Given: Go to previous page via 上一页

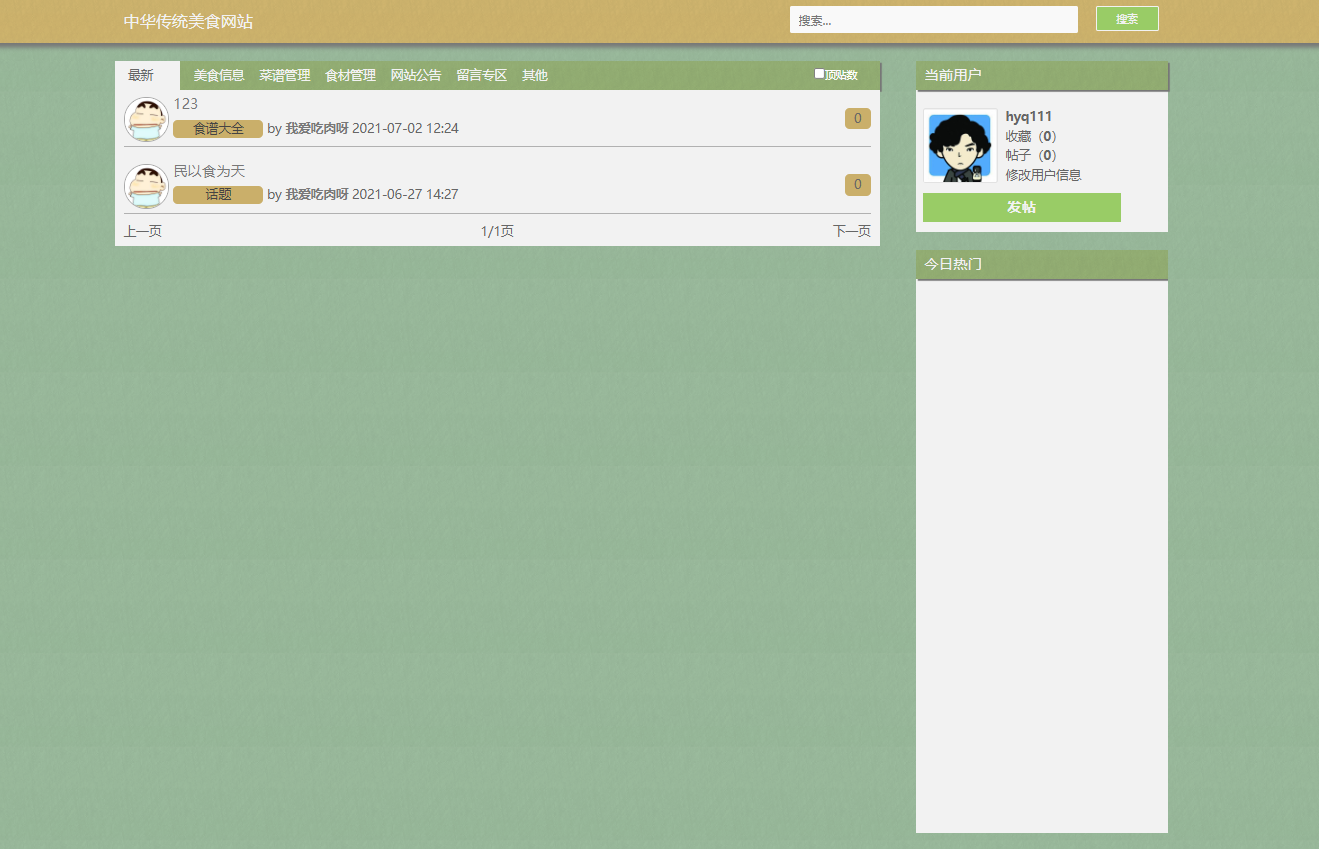Looking at the screenshot, I should pos(143,232).
